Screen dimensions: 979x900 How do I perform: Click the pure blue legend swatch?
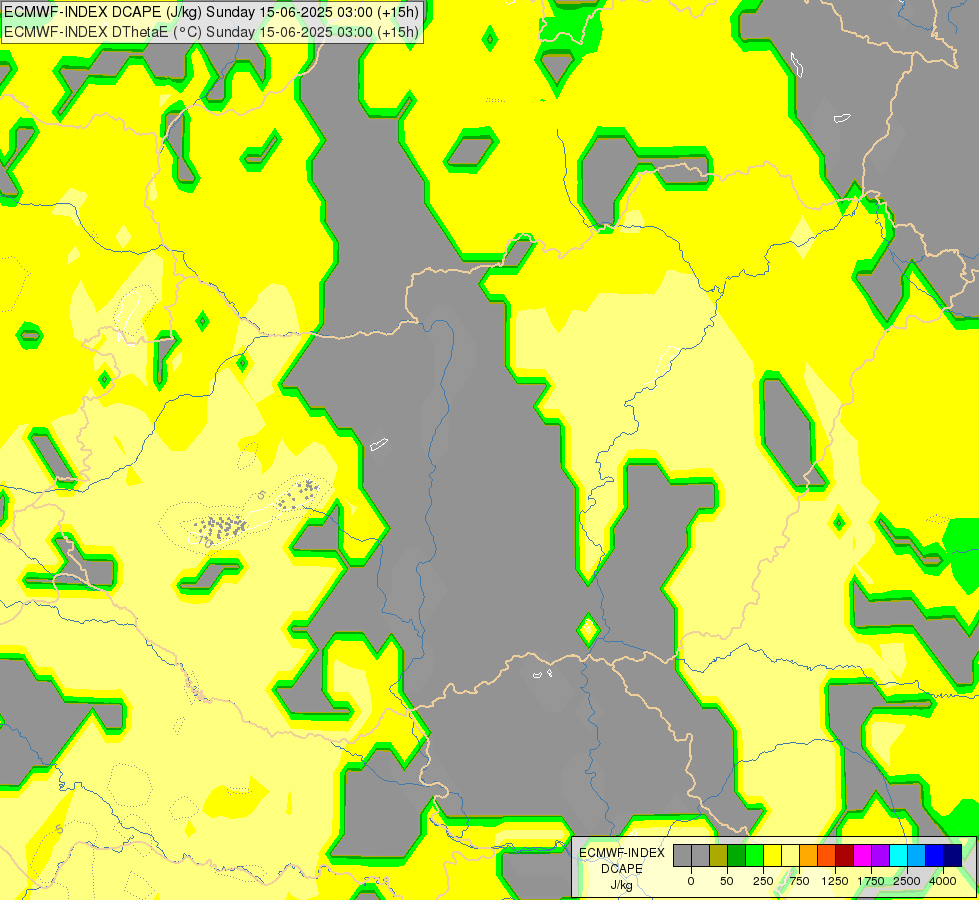935,856
